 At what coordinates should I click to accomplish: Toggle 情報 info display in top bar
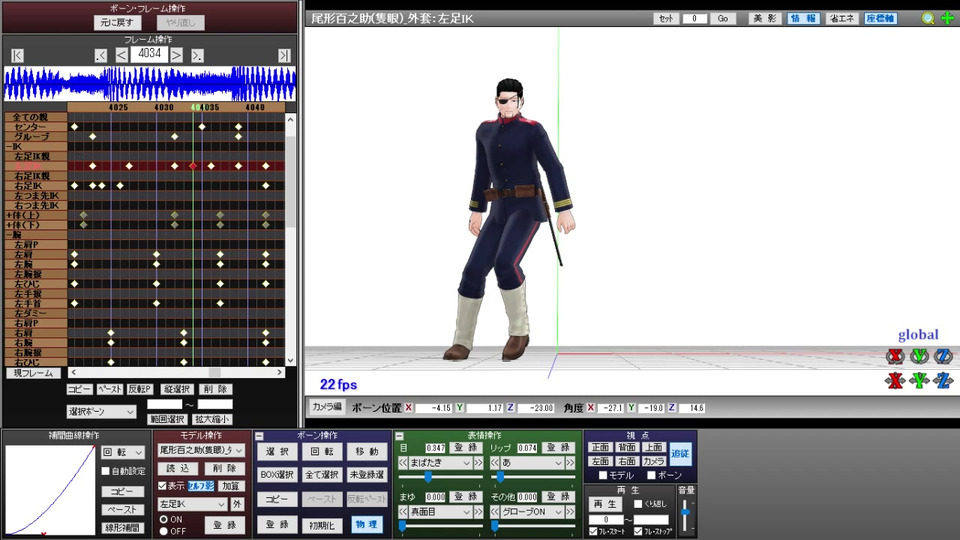(x=803, y=18)
